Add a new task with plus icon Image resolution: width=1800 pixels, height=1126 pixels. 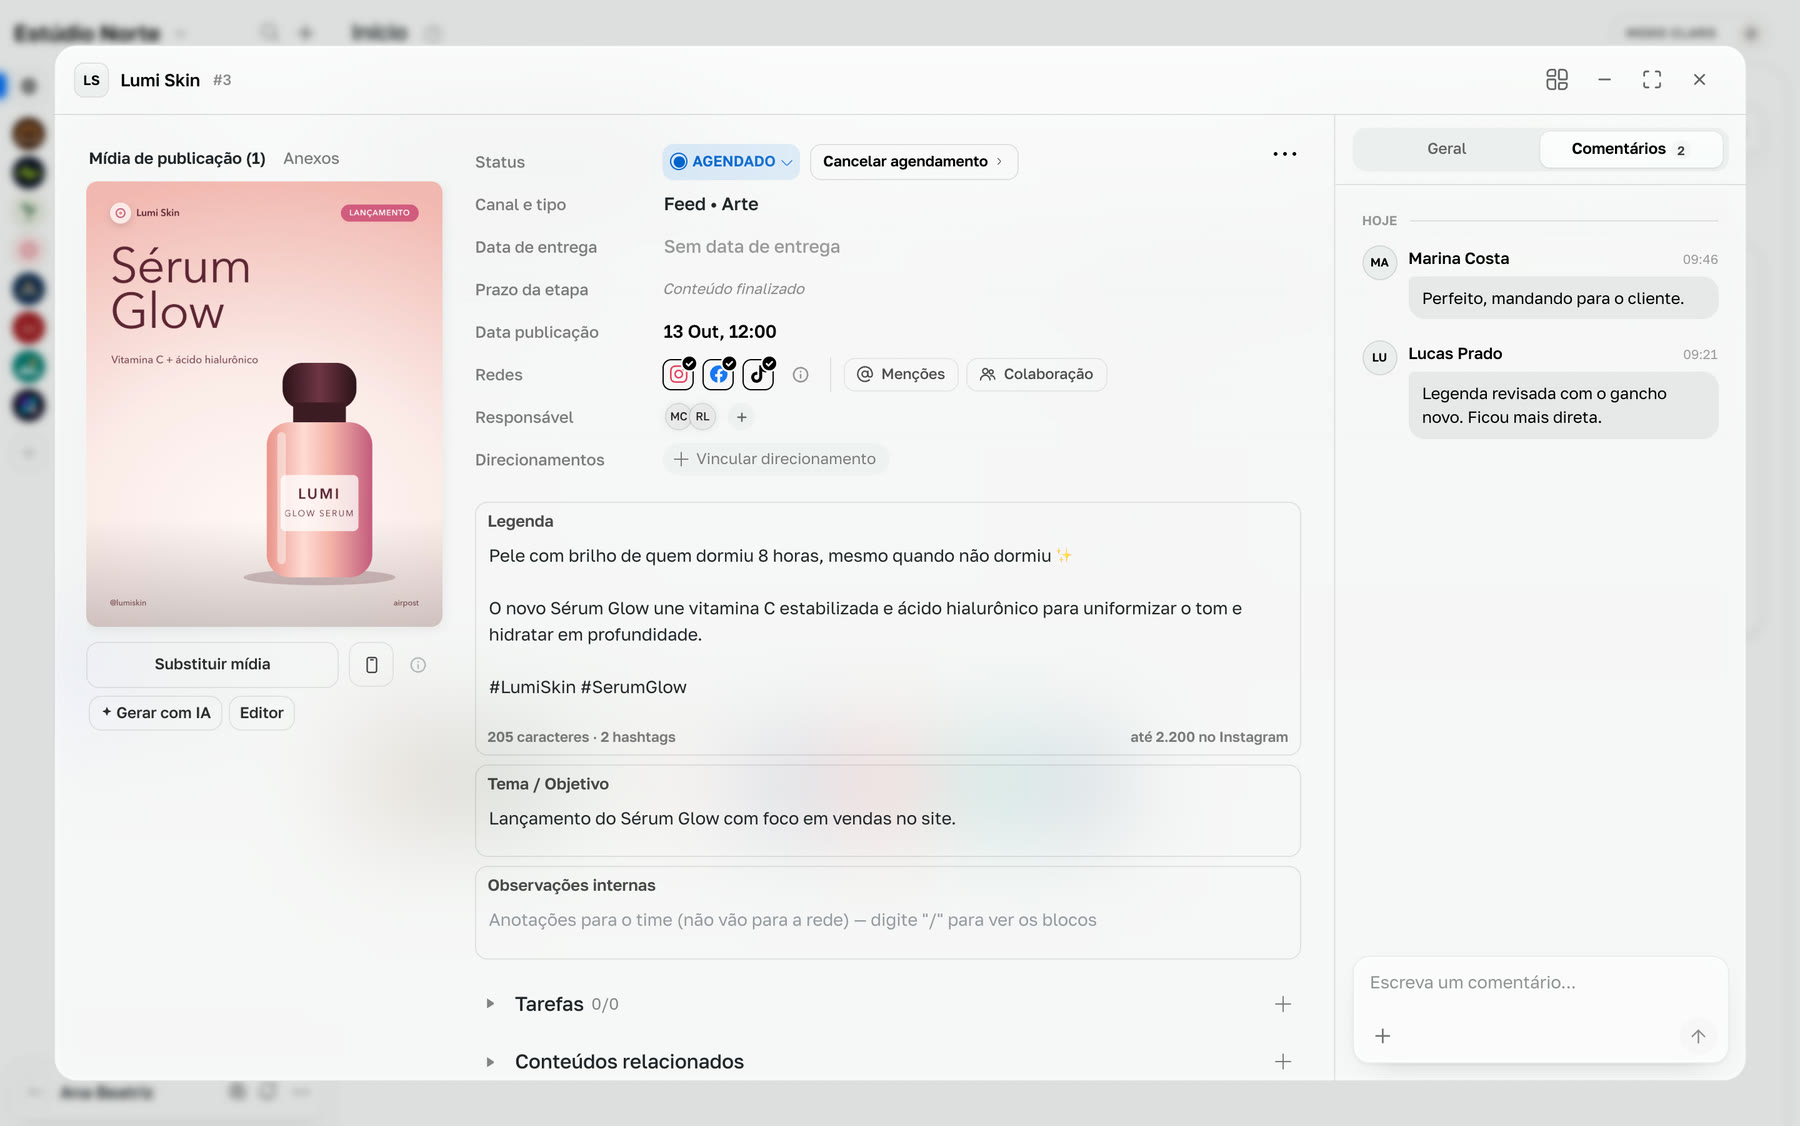[1283, 1004]
